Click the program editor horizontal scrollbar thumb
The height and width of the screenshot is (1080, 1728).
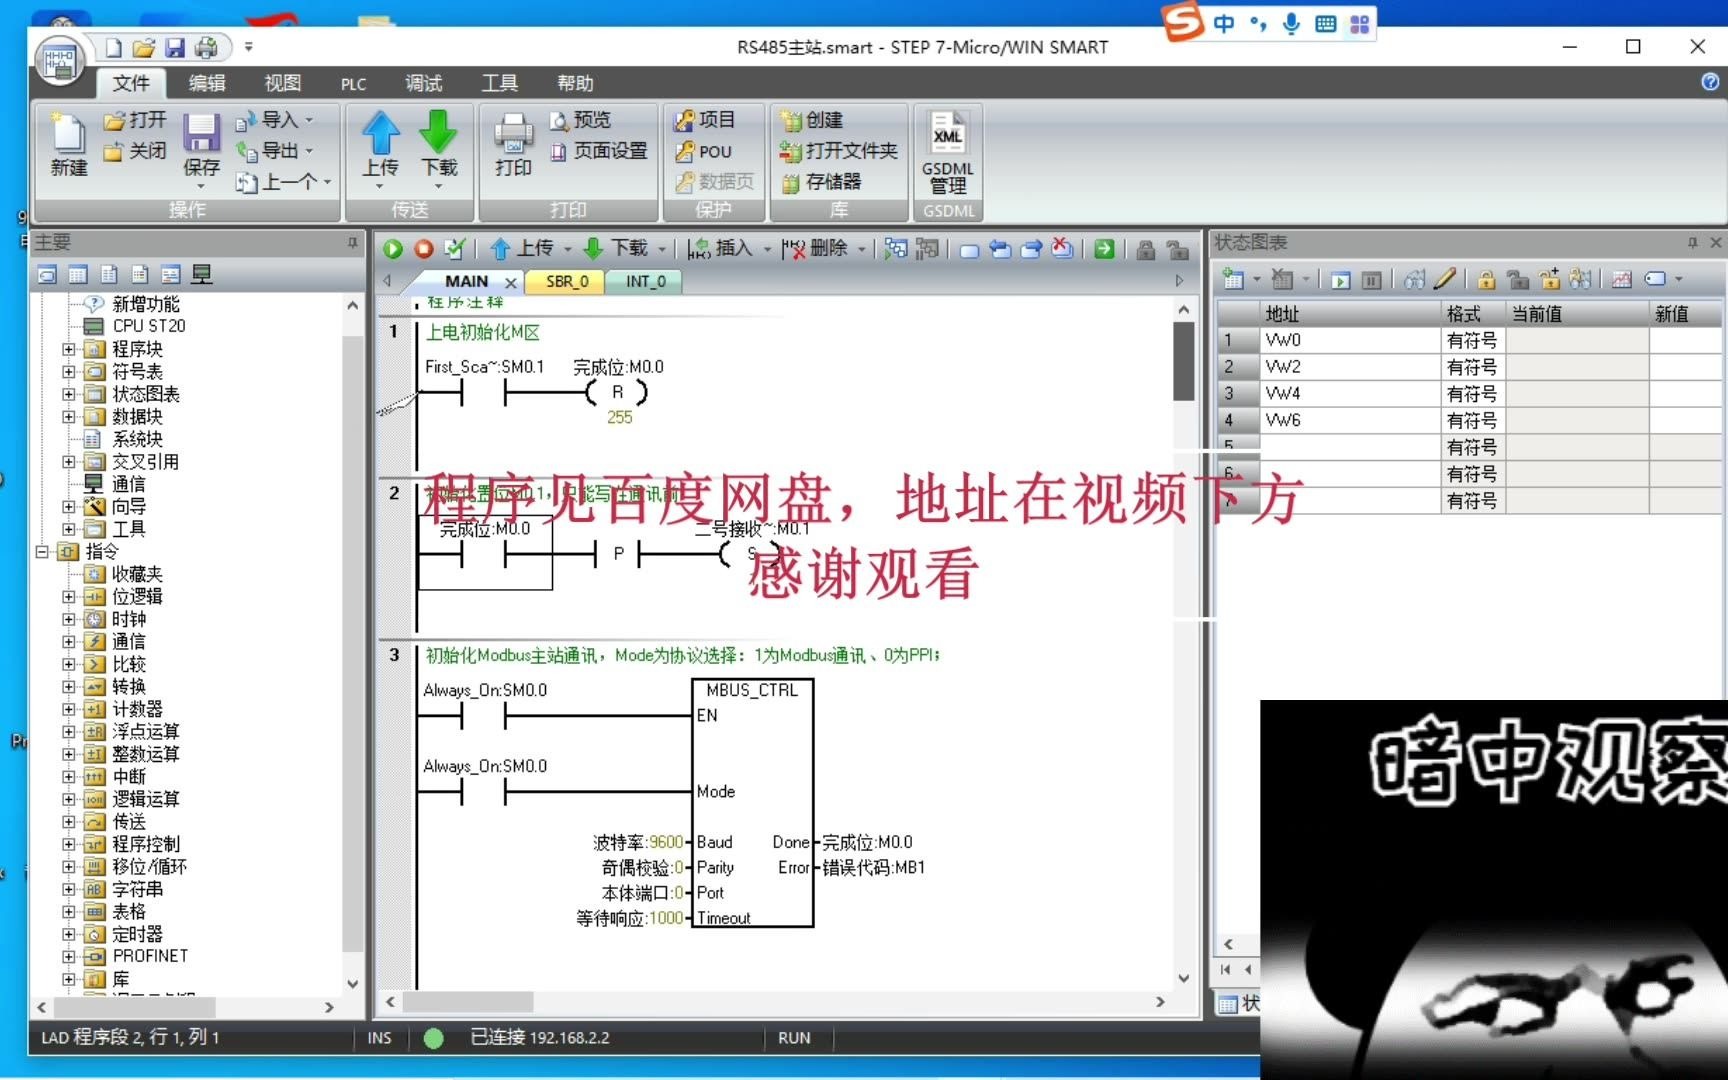(467, 1001)
